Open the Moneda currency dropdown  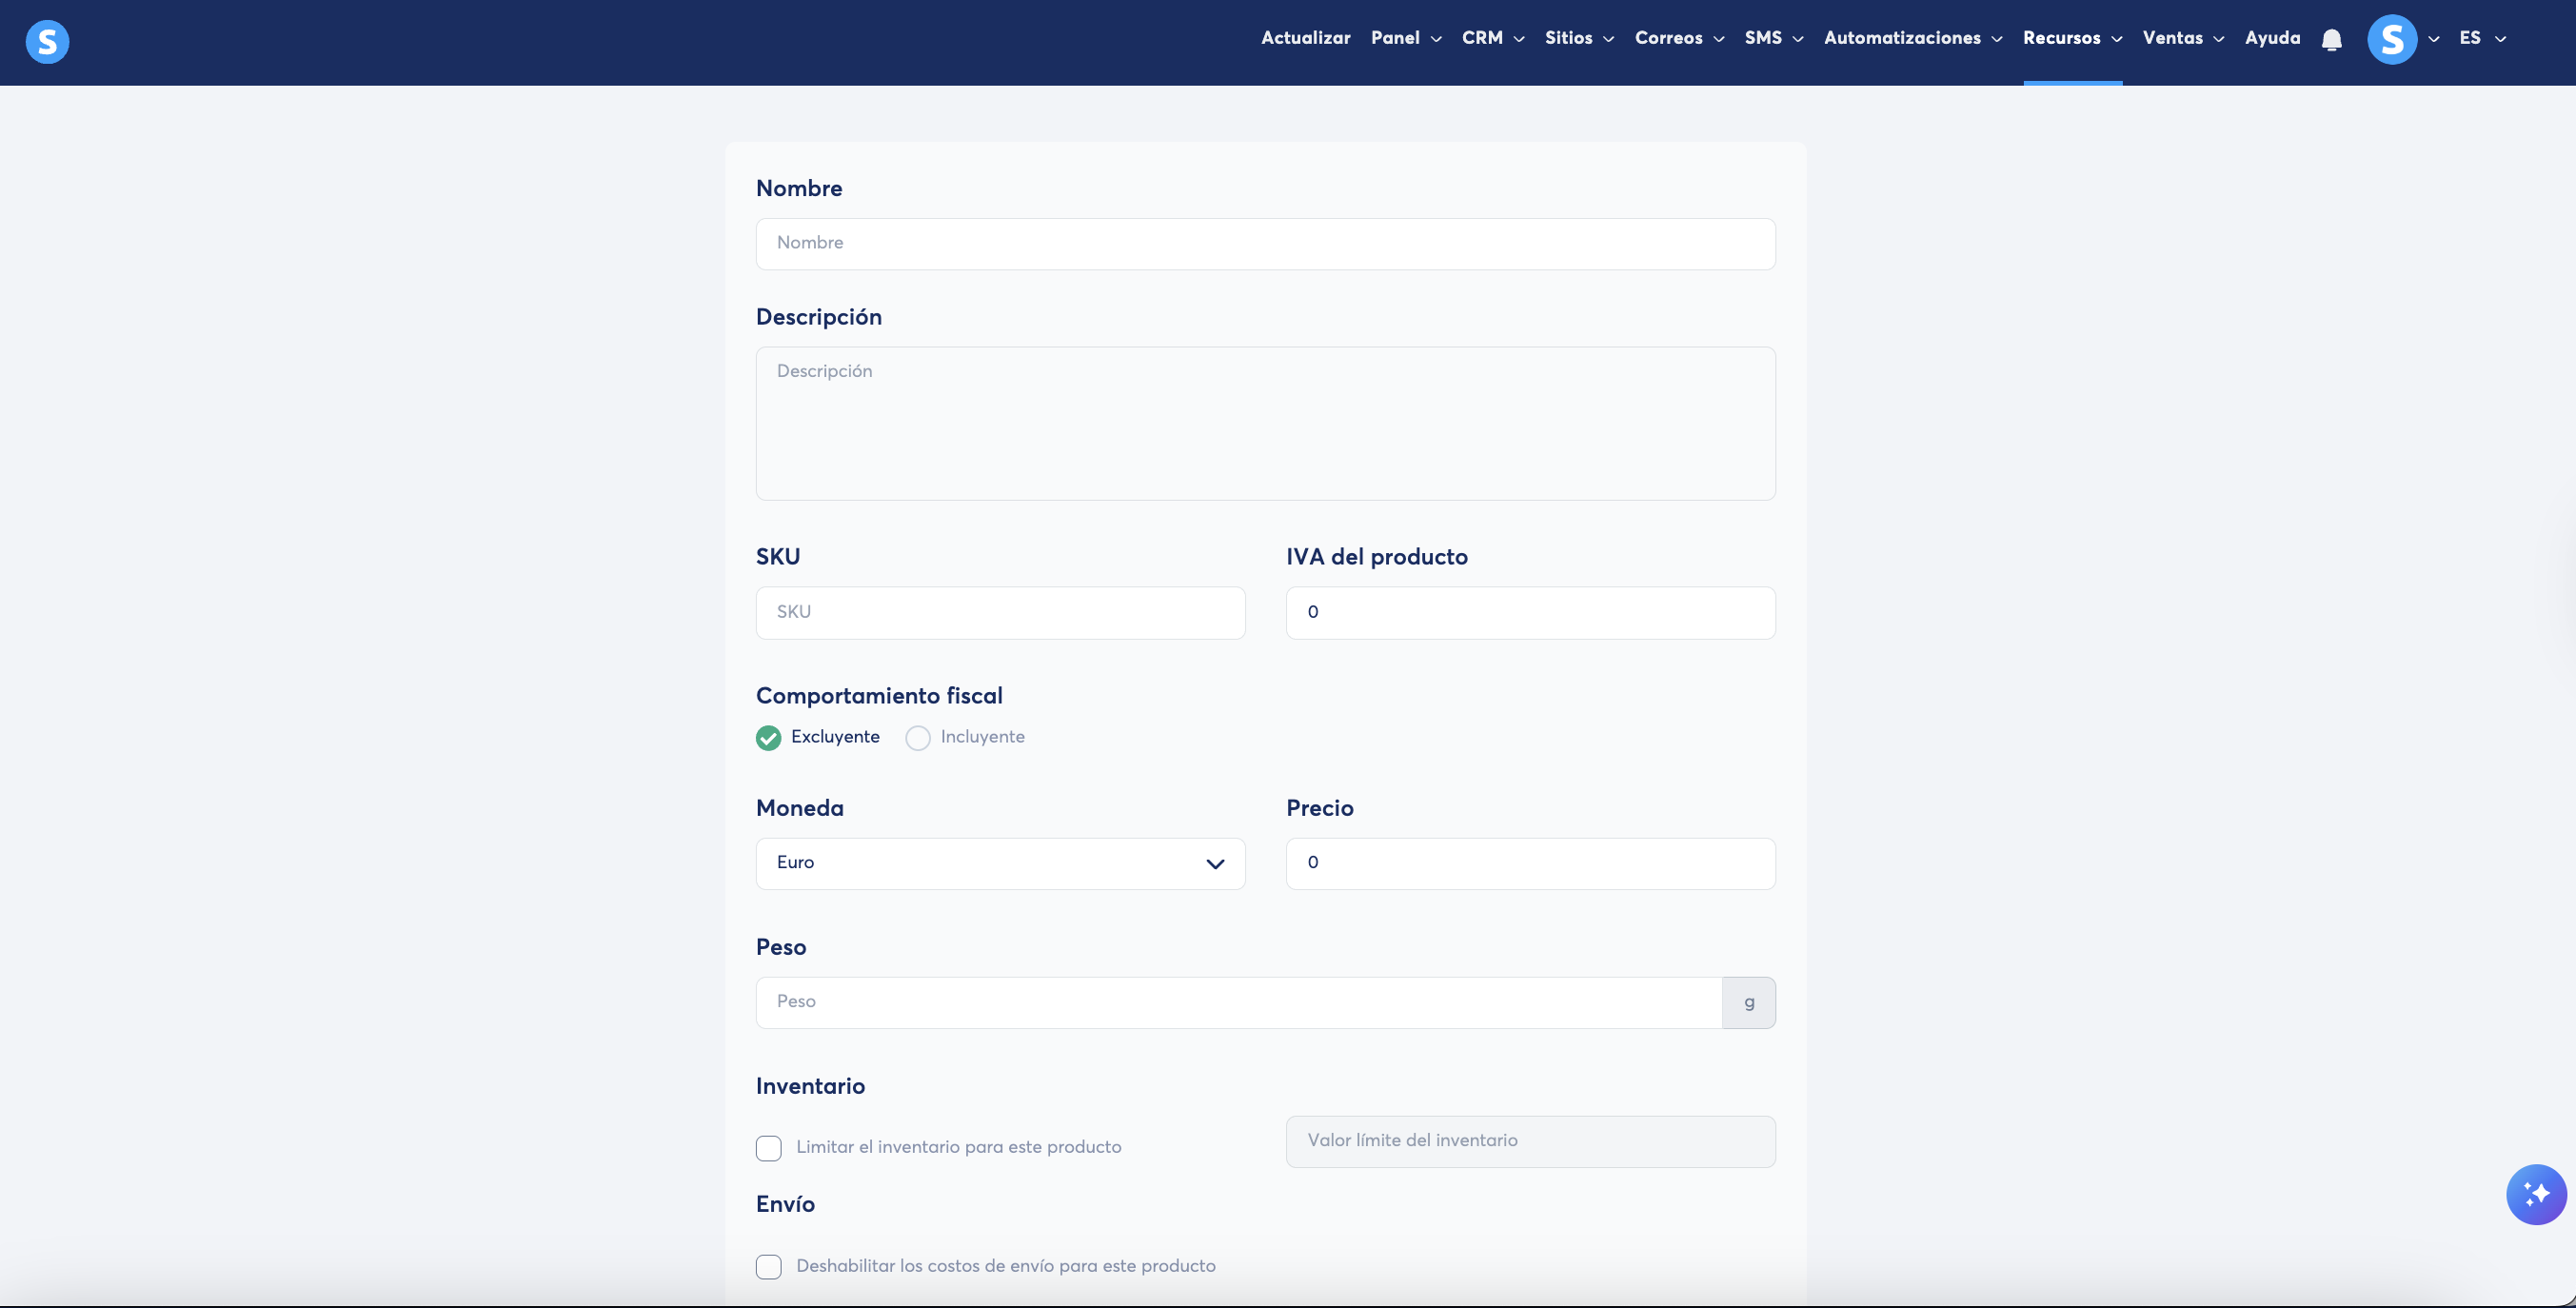tap(1000, 863)
